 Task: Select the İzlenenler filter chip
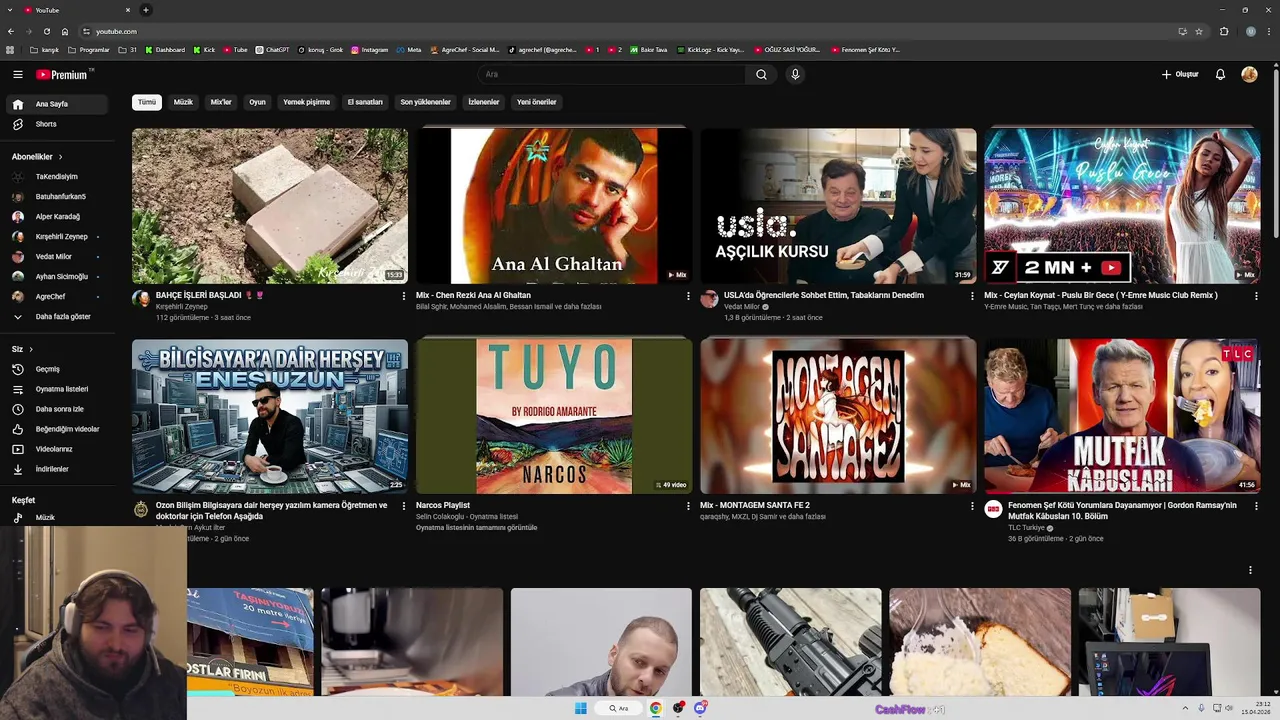pos(484,102)
